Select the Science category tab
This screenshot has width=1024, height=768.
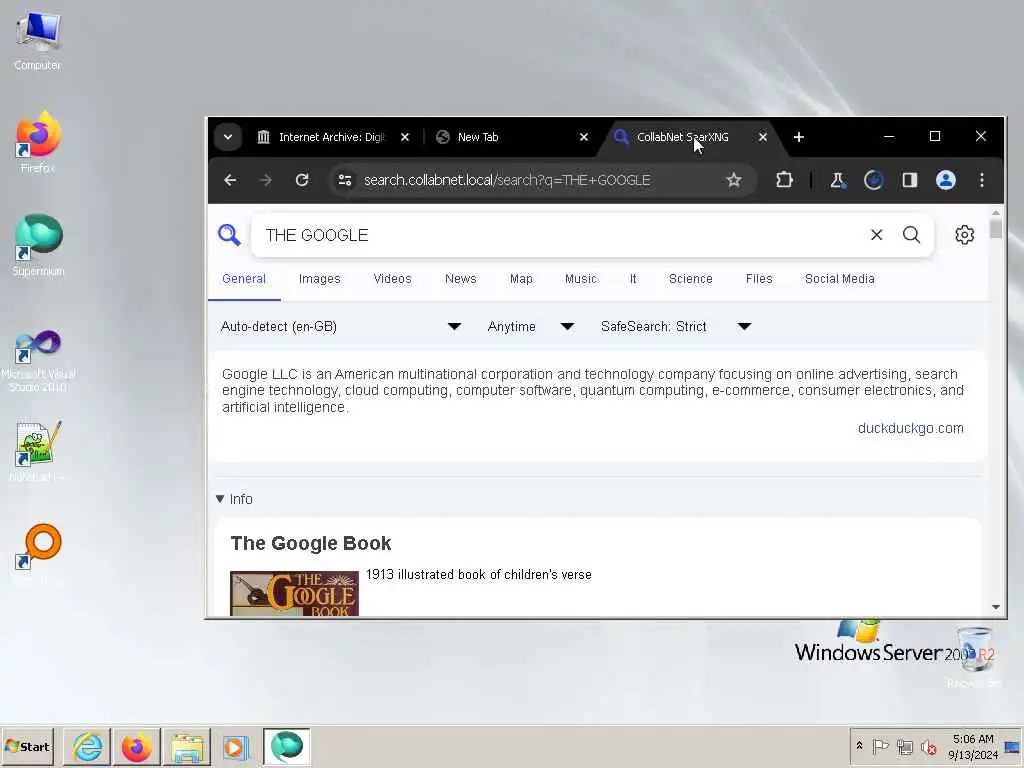click(x=690, y=279)
